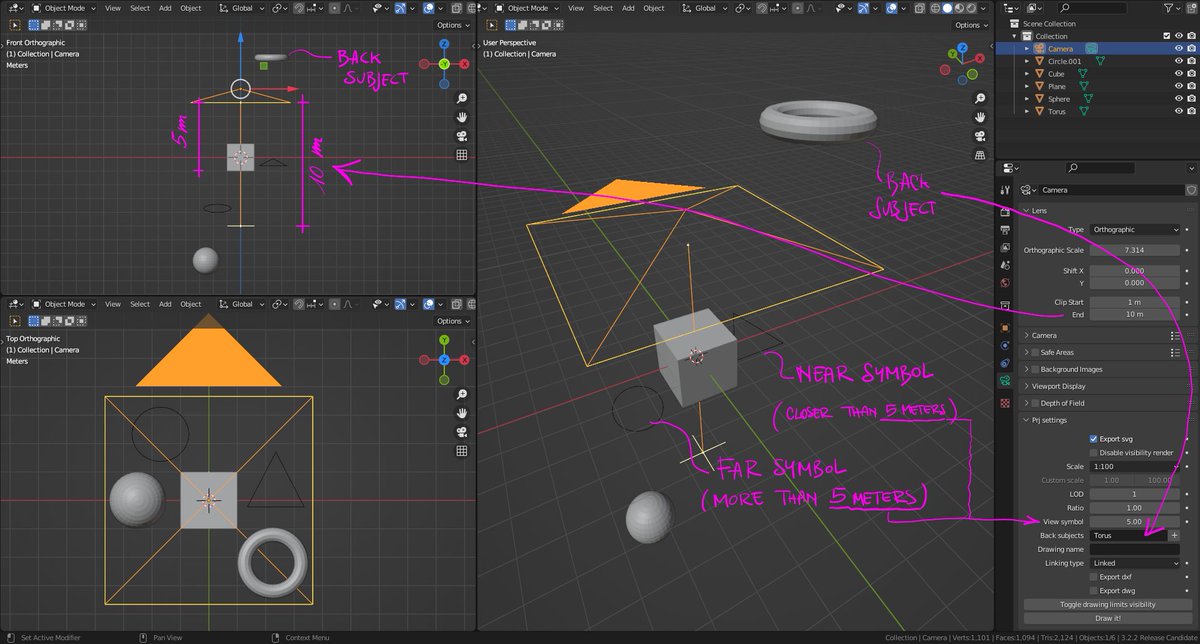Click the Clip End 10 m field
Screen dimensions: 1200x644
(1135, 314)
